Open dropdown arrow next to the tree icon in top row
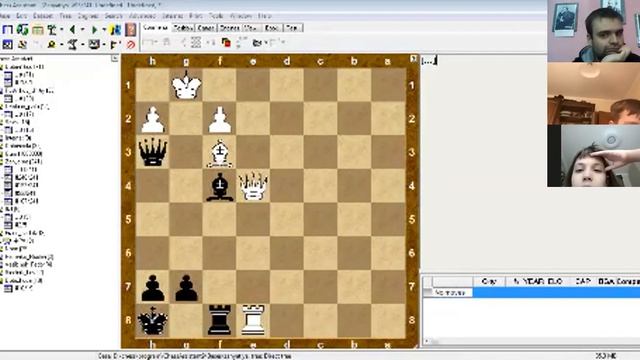 pos(61,29)
